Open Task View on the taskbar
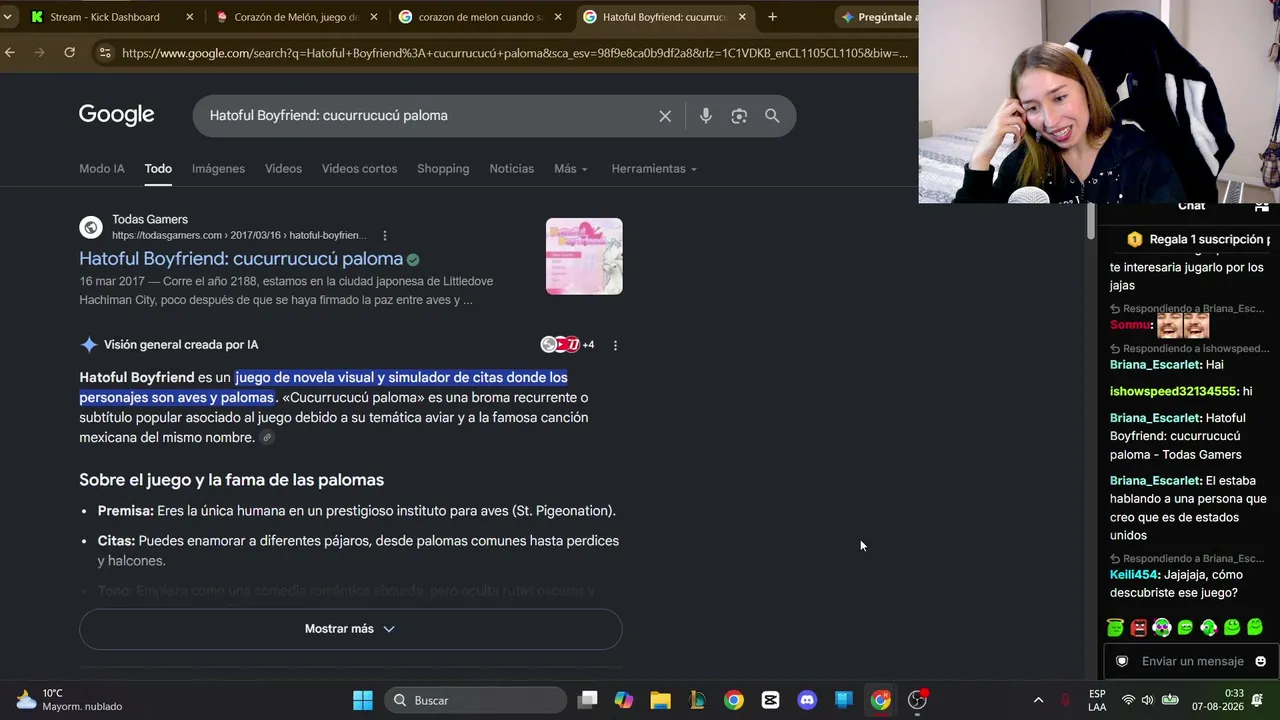 point(588,700)
